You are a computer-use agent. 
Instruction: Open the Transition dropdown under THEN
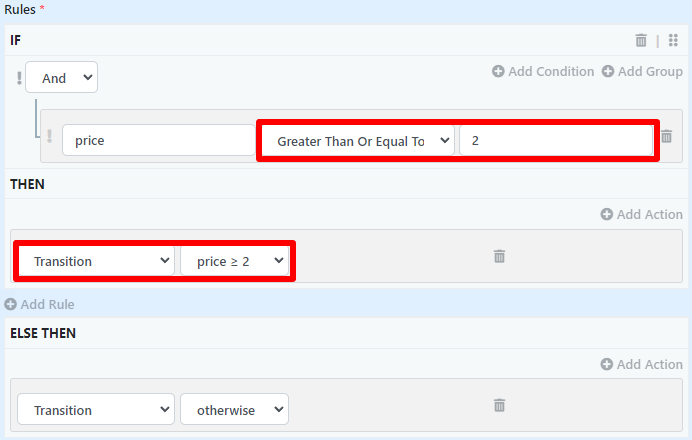(x=97, y=261)
